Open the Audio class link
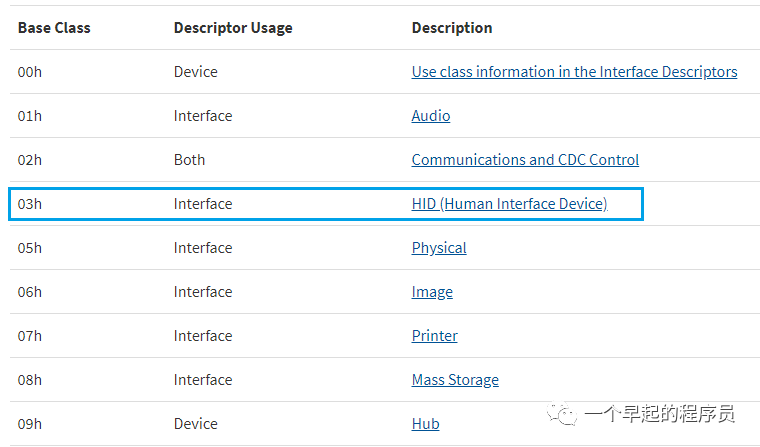Screen dimensions: 760x447 431,116
